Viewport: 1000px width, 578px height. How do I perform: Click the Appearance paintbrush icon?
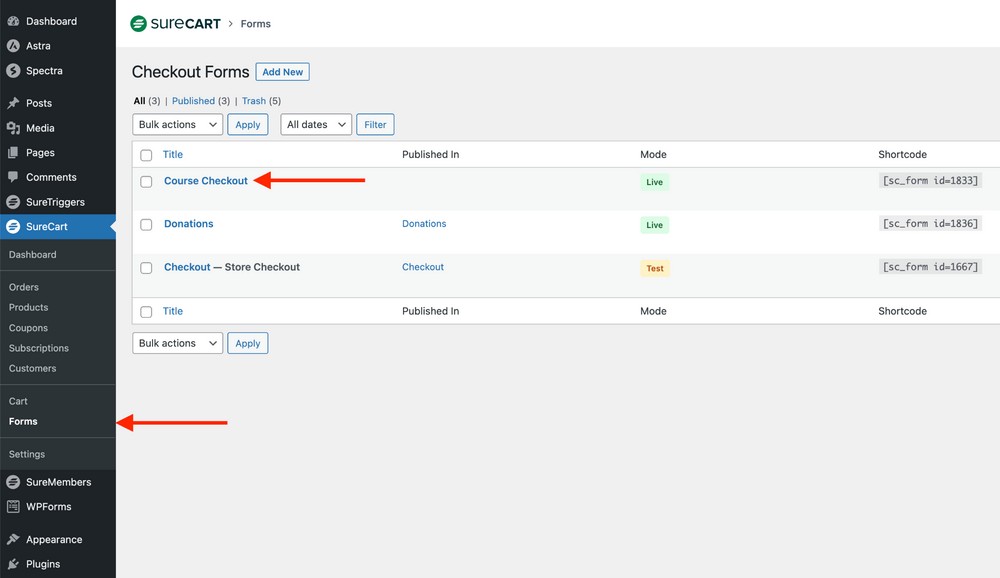point(13,539)
